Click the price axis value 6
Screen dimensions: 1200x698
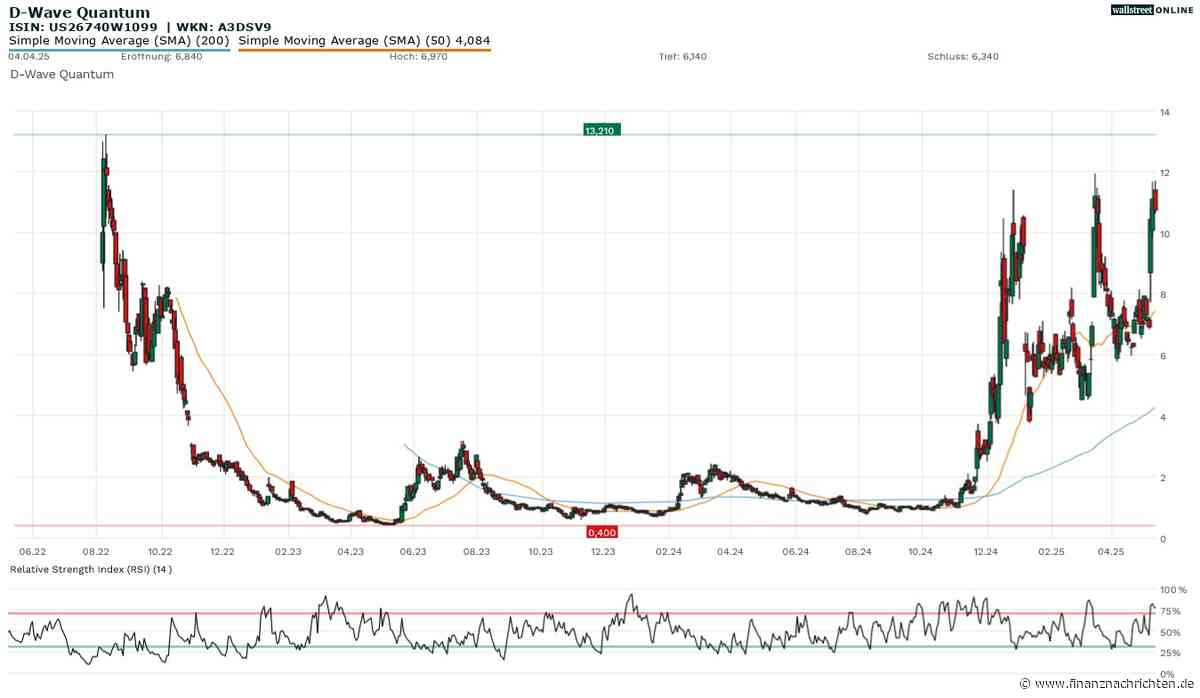point(1163,355)
